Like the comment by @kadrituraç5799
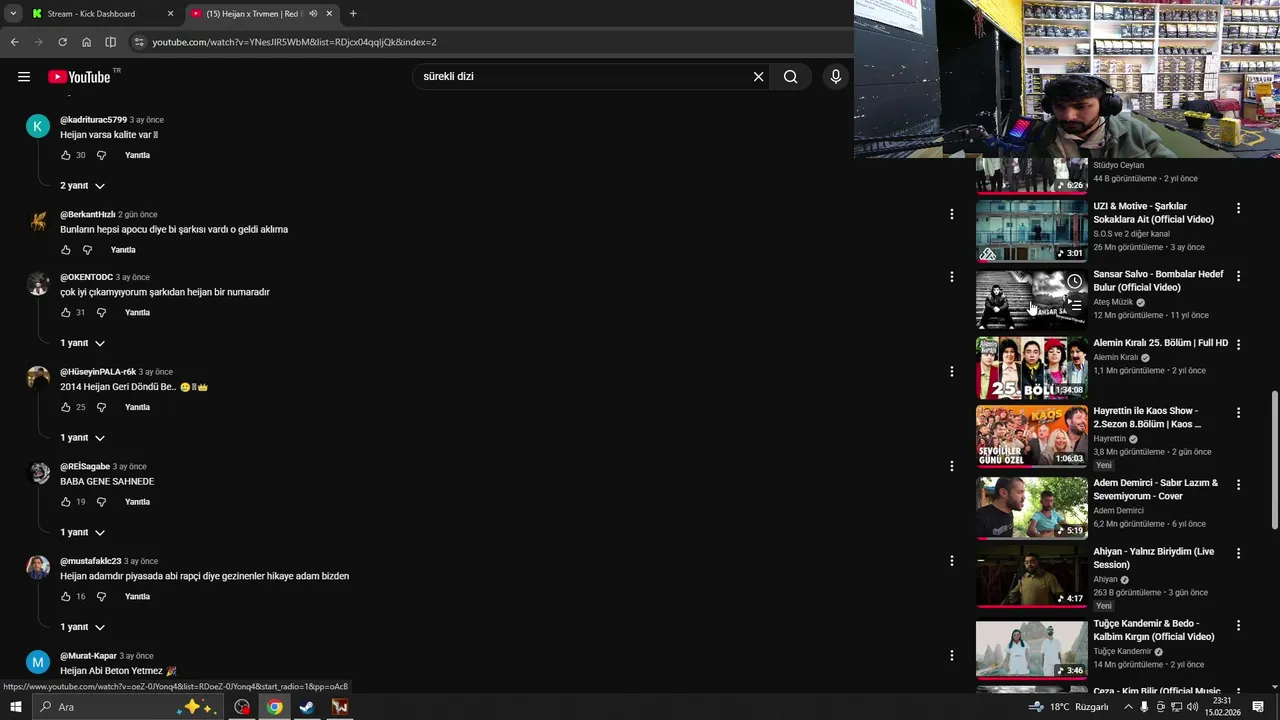The height and width of the screenshot is (720, 1280). (x=66, y=155)
